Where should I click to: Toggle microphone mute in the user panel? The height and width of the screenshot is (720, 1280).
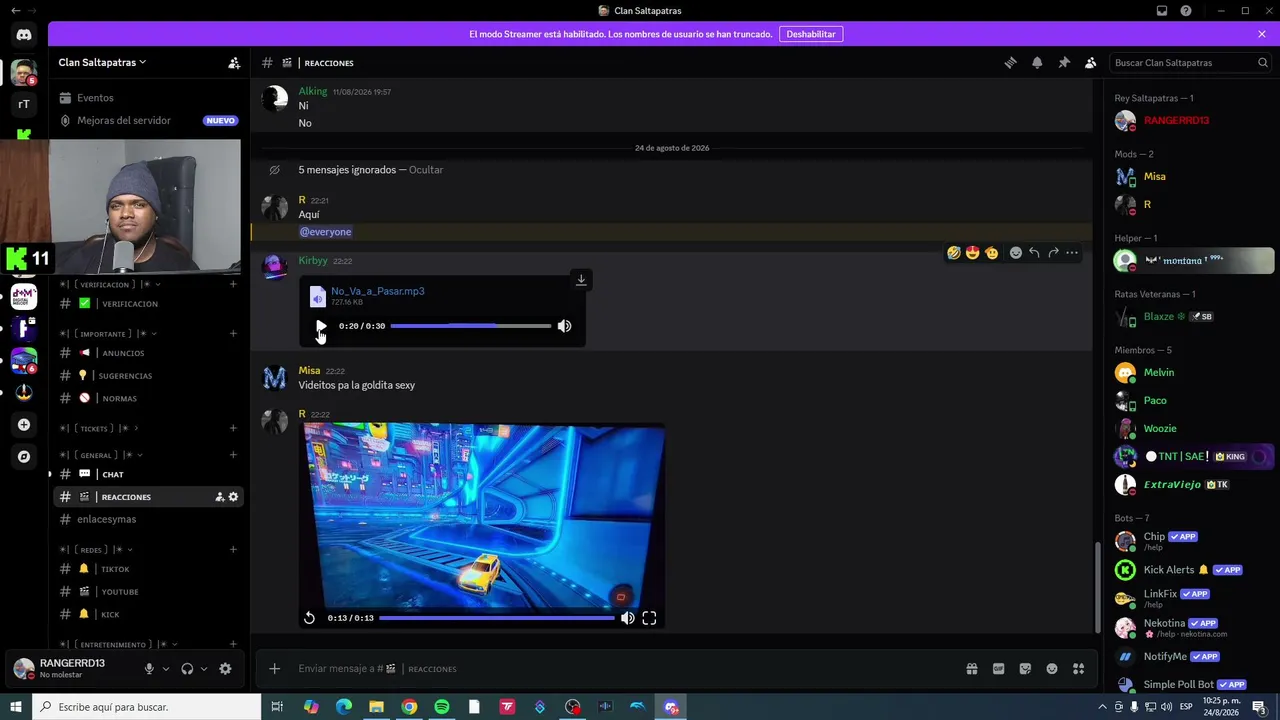pos(149,669)
